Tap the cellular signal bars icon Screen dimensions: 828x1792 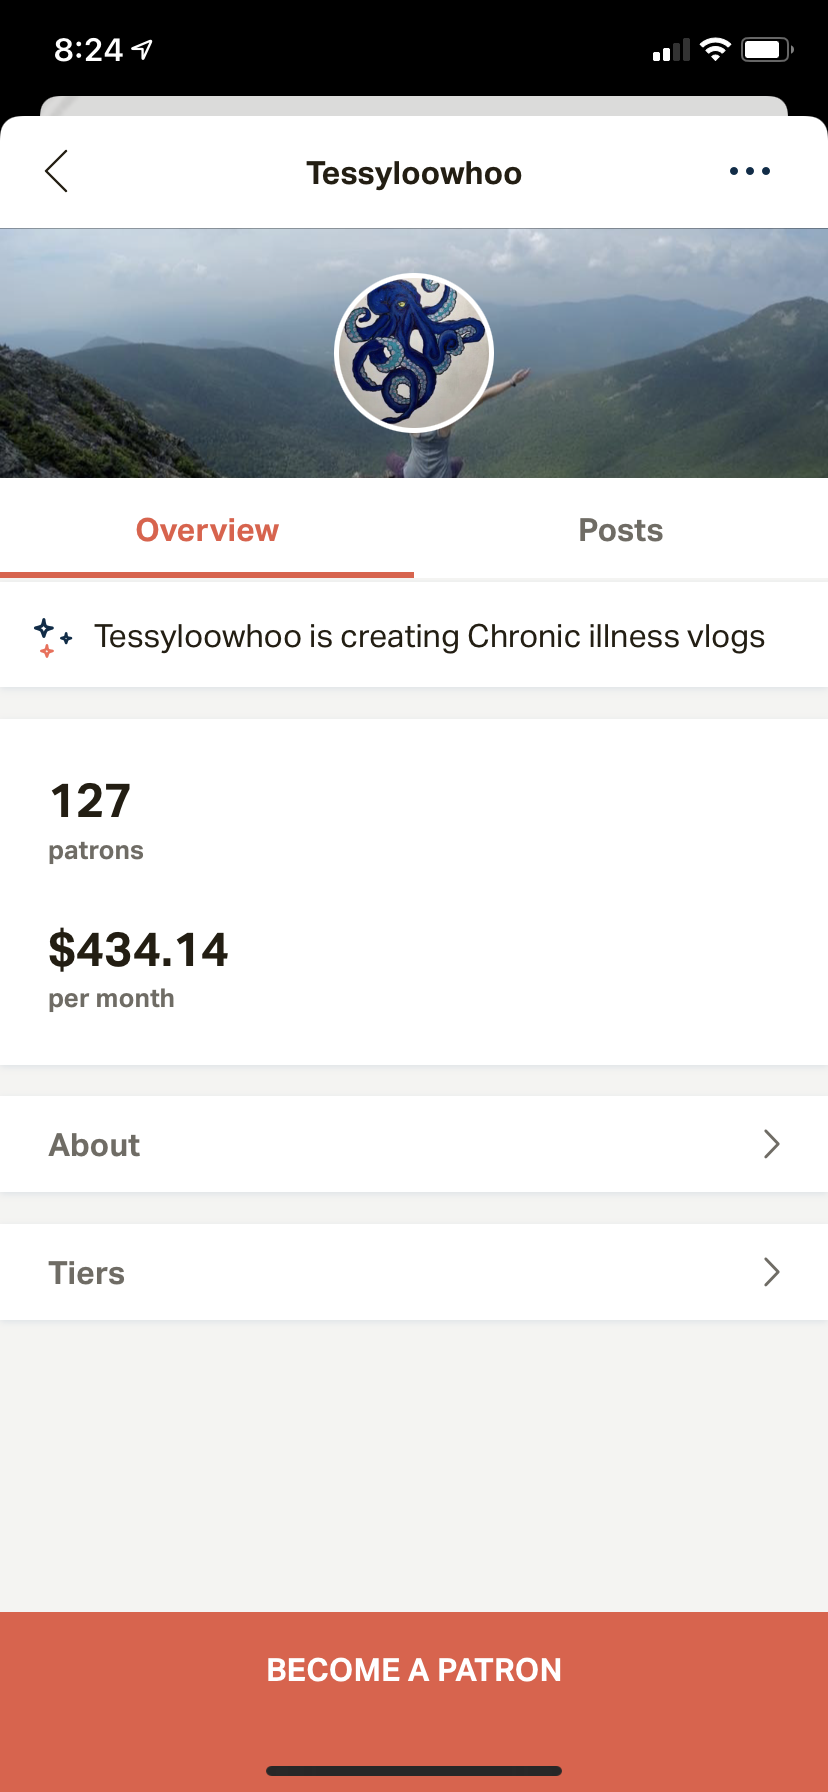671,50
